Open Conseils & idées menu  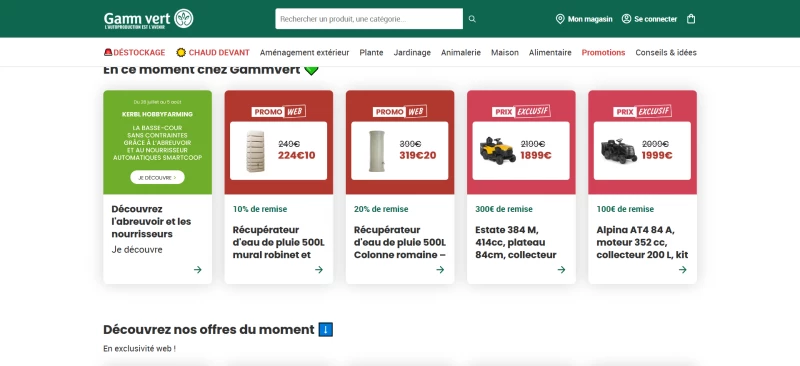tap(666, 52)
